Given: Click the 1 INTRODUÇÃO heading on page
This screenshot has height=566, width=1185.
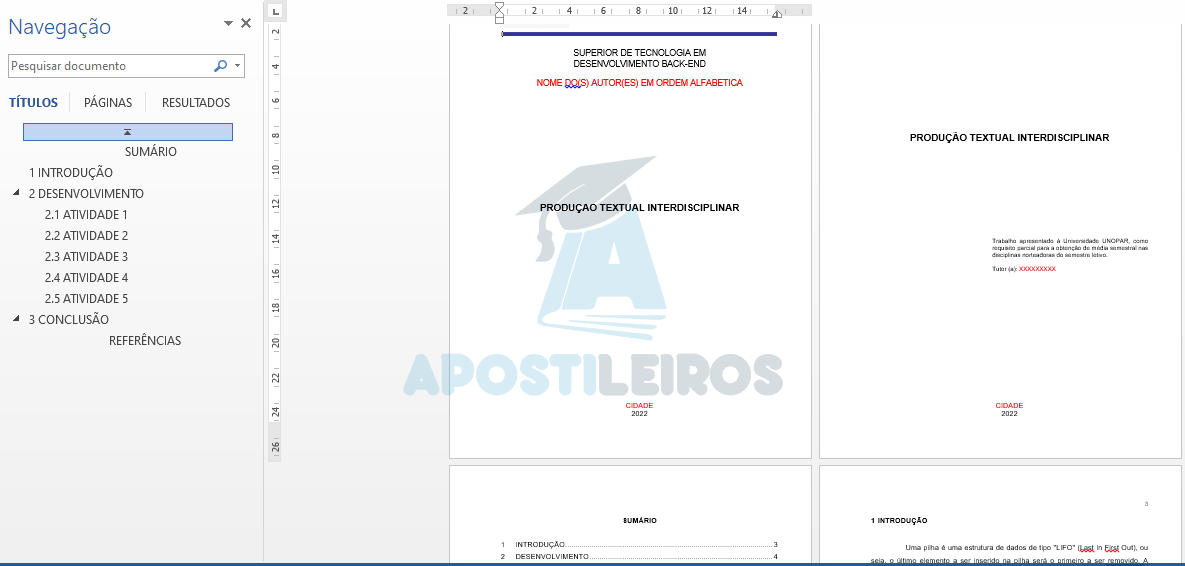Looking at the screenshot, I should tap(899, 521).
